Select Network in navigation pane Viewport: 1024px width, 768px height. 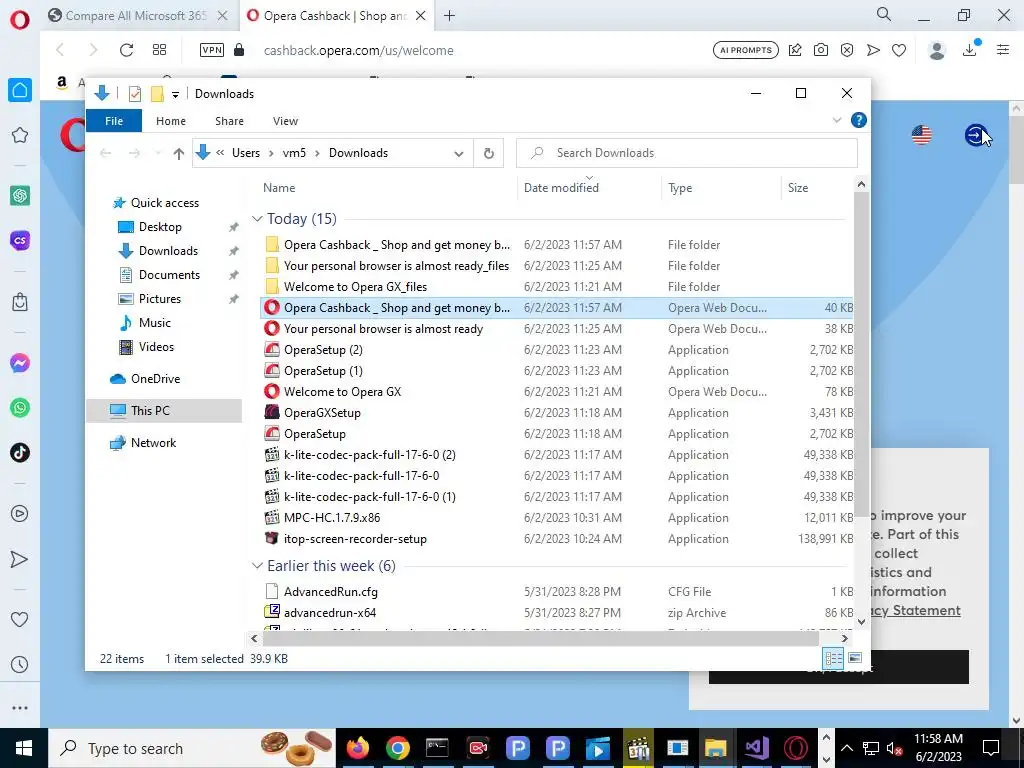153,443
